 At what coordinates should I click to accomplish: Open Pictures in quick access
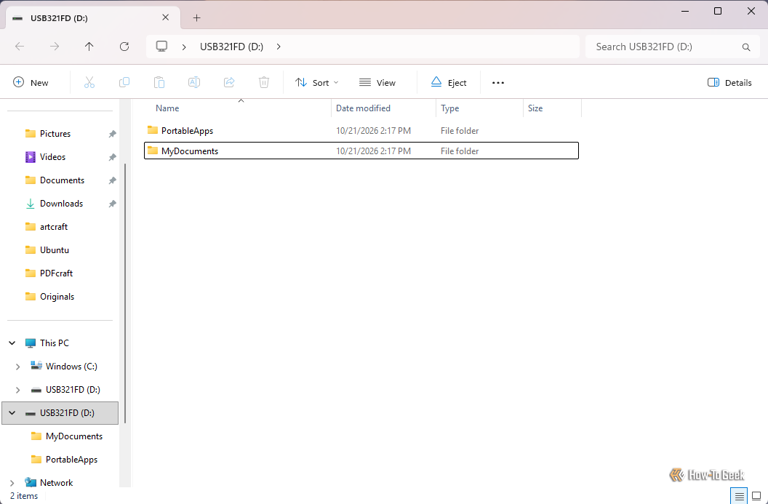[55, 134]
